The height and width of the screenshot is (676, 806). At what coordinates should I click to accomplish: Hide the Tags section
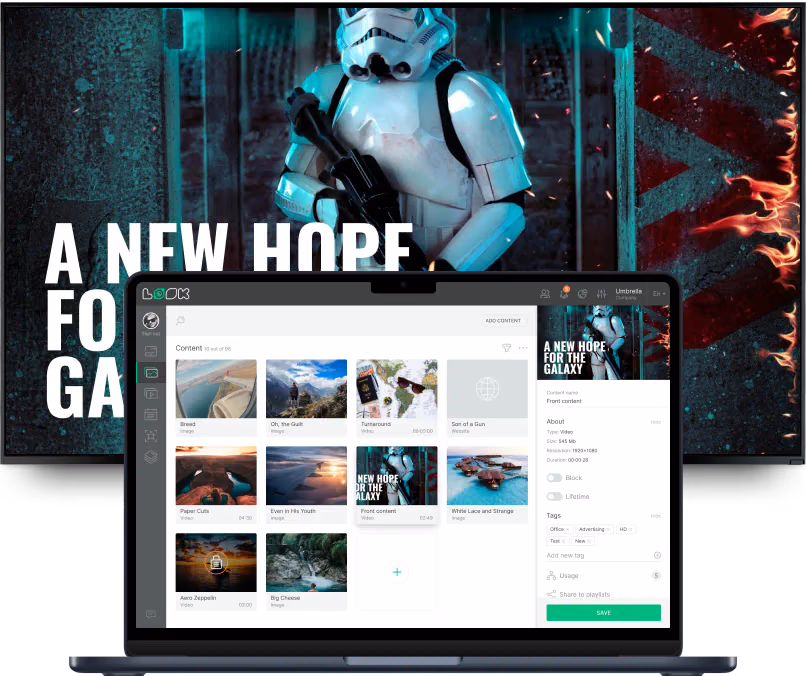(x=655, y=516)
